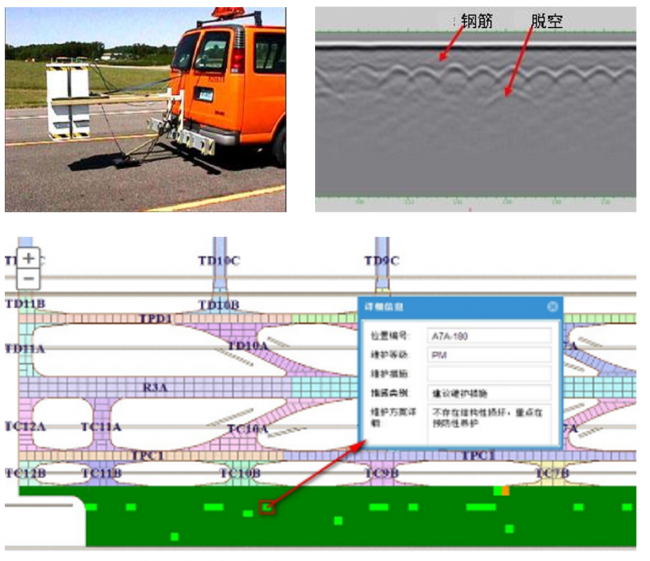Screen dimensions: 650x561
Task: Select the red-outlined cell on green runway
Action: click(x=266, y=507)
